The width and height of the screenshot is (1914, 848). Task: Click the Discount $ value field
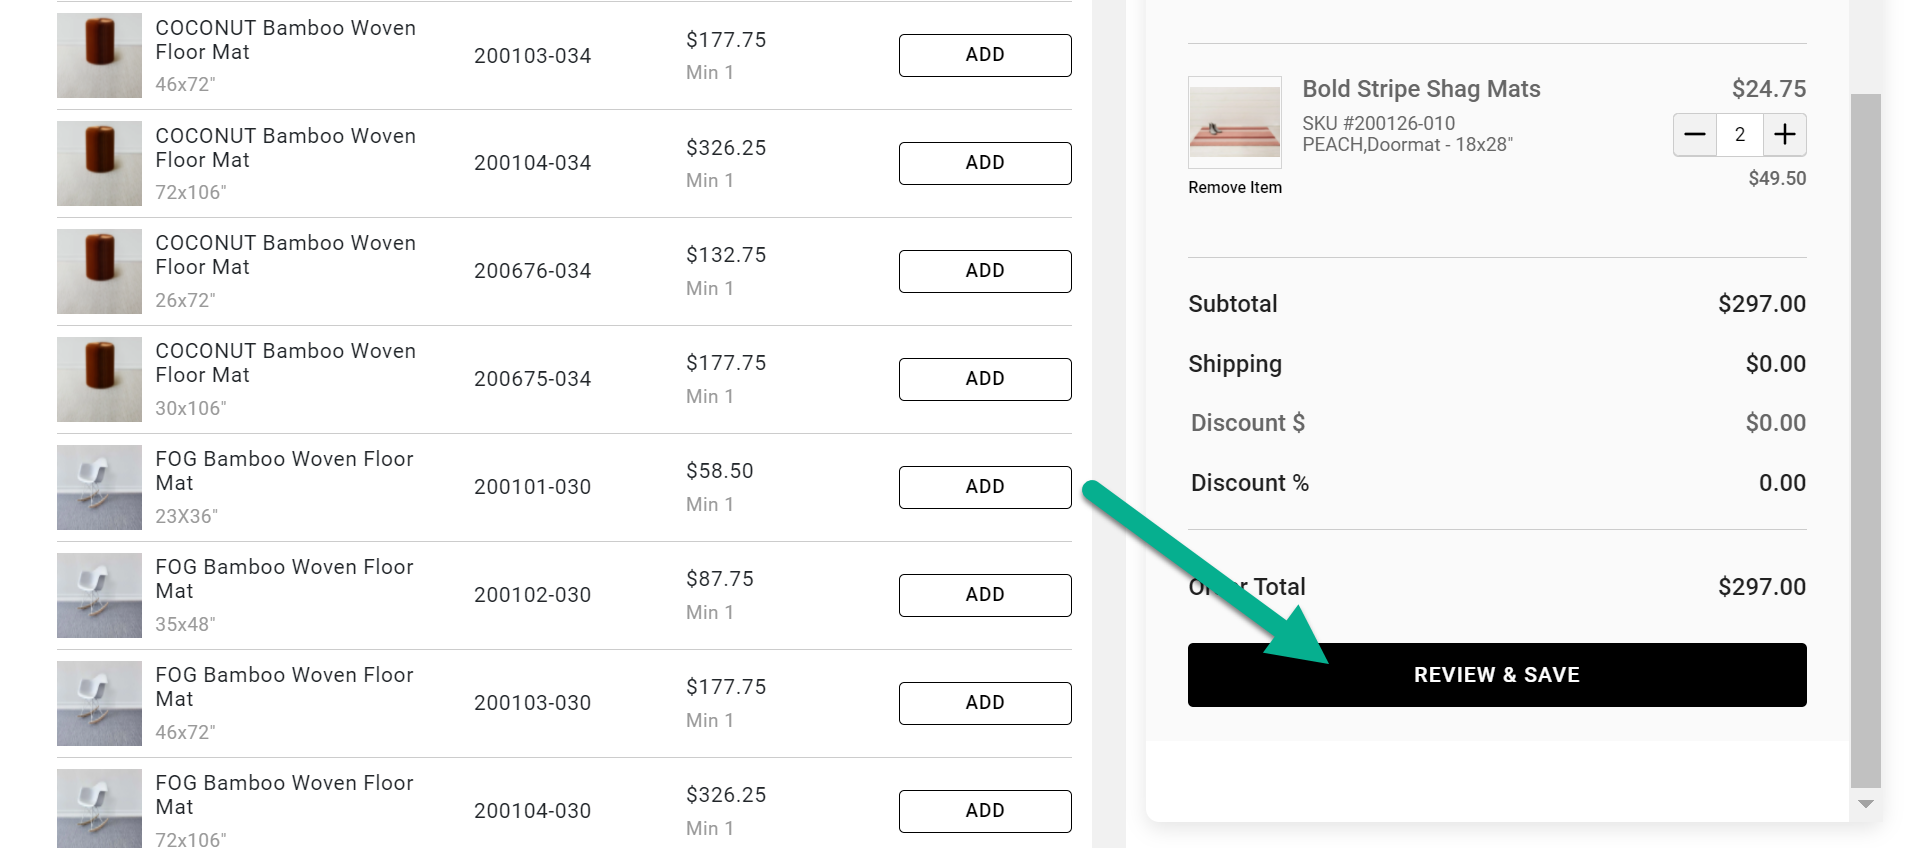coord(1774,423)
